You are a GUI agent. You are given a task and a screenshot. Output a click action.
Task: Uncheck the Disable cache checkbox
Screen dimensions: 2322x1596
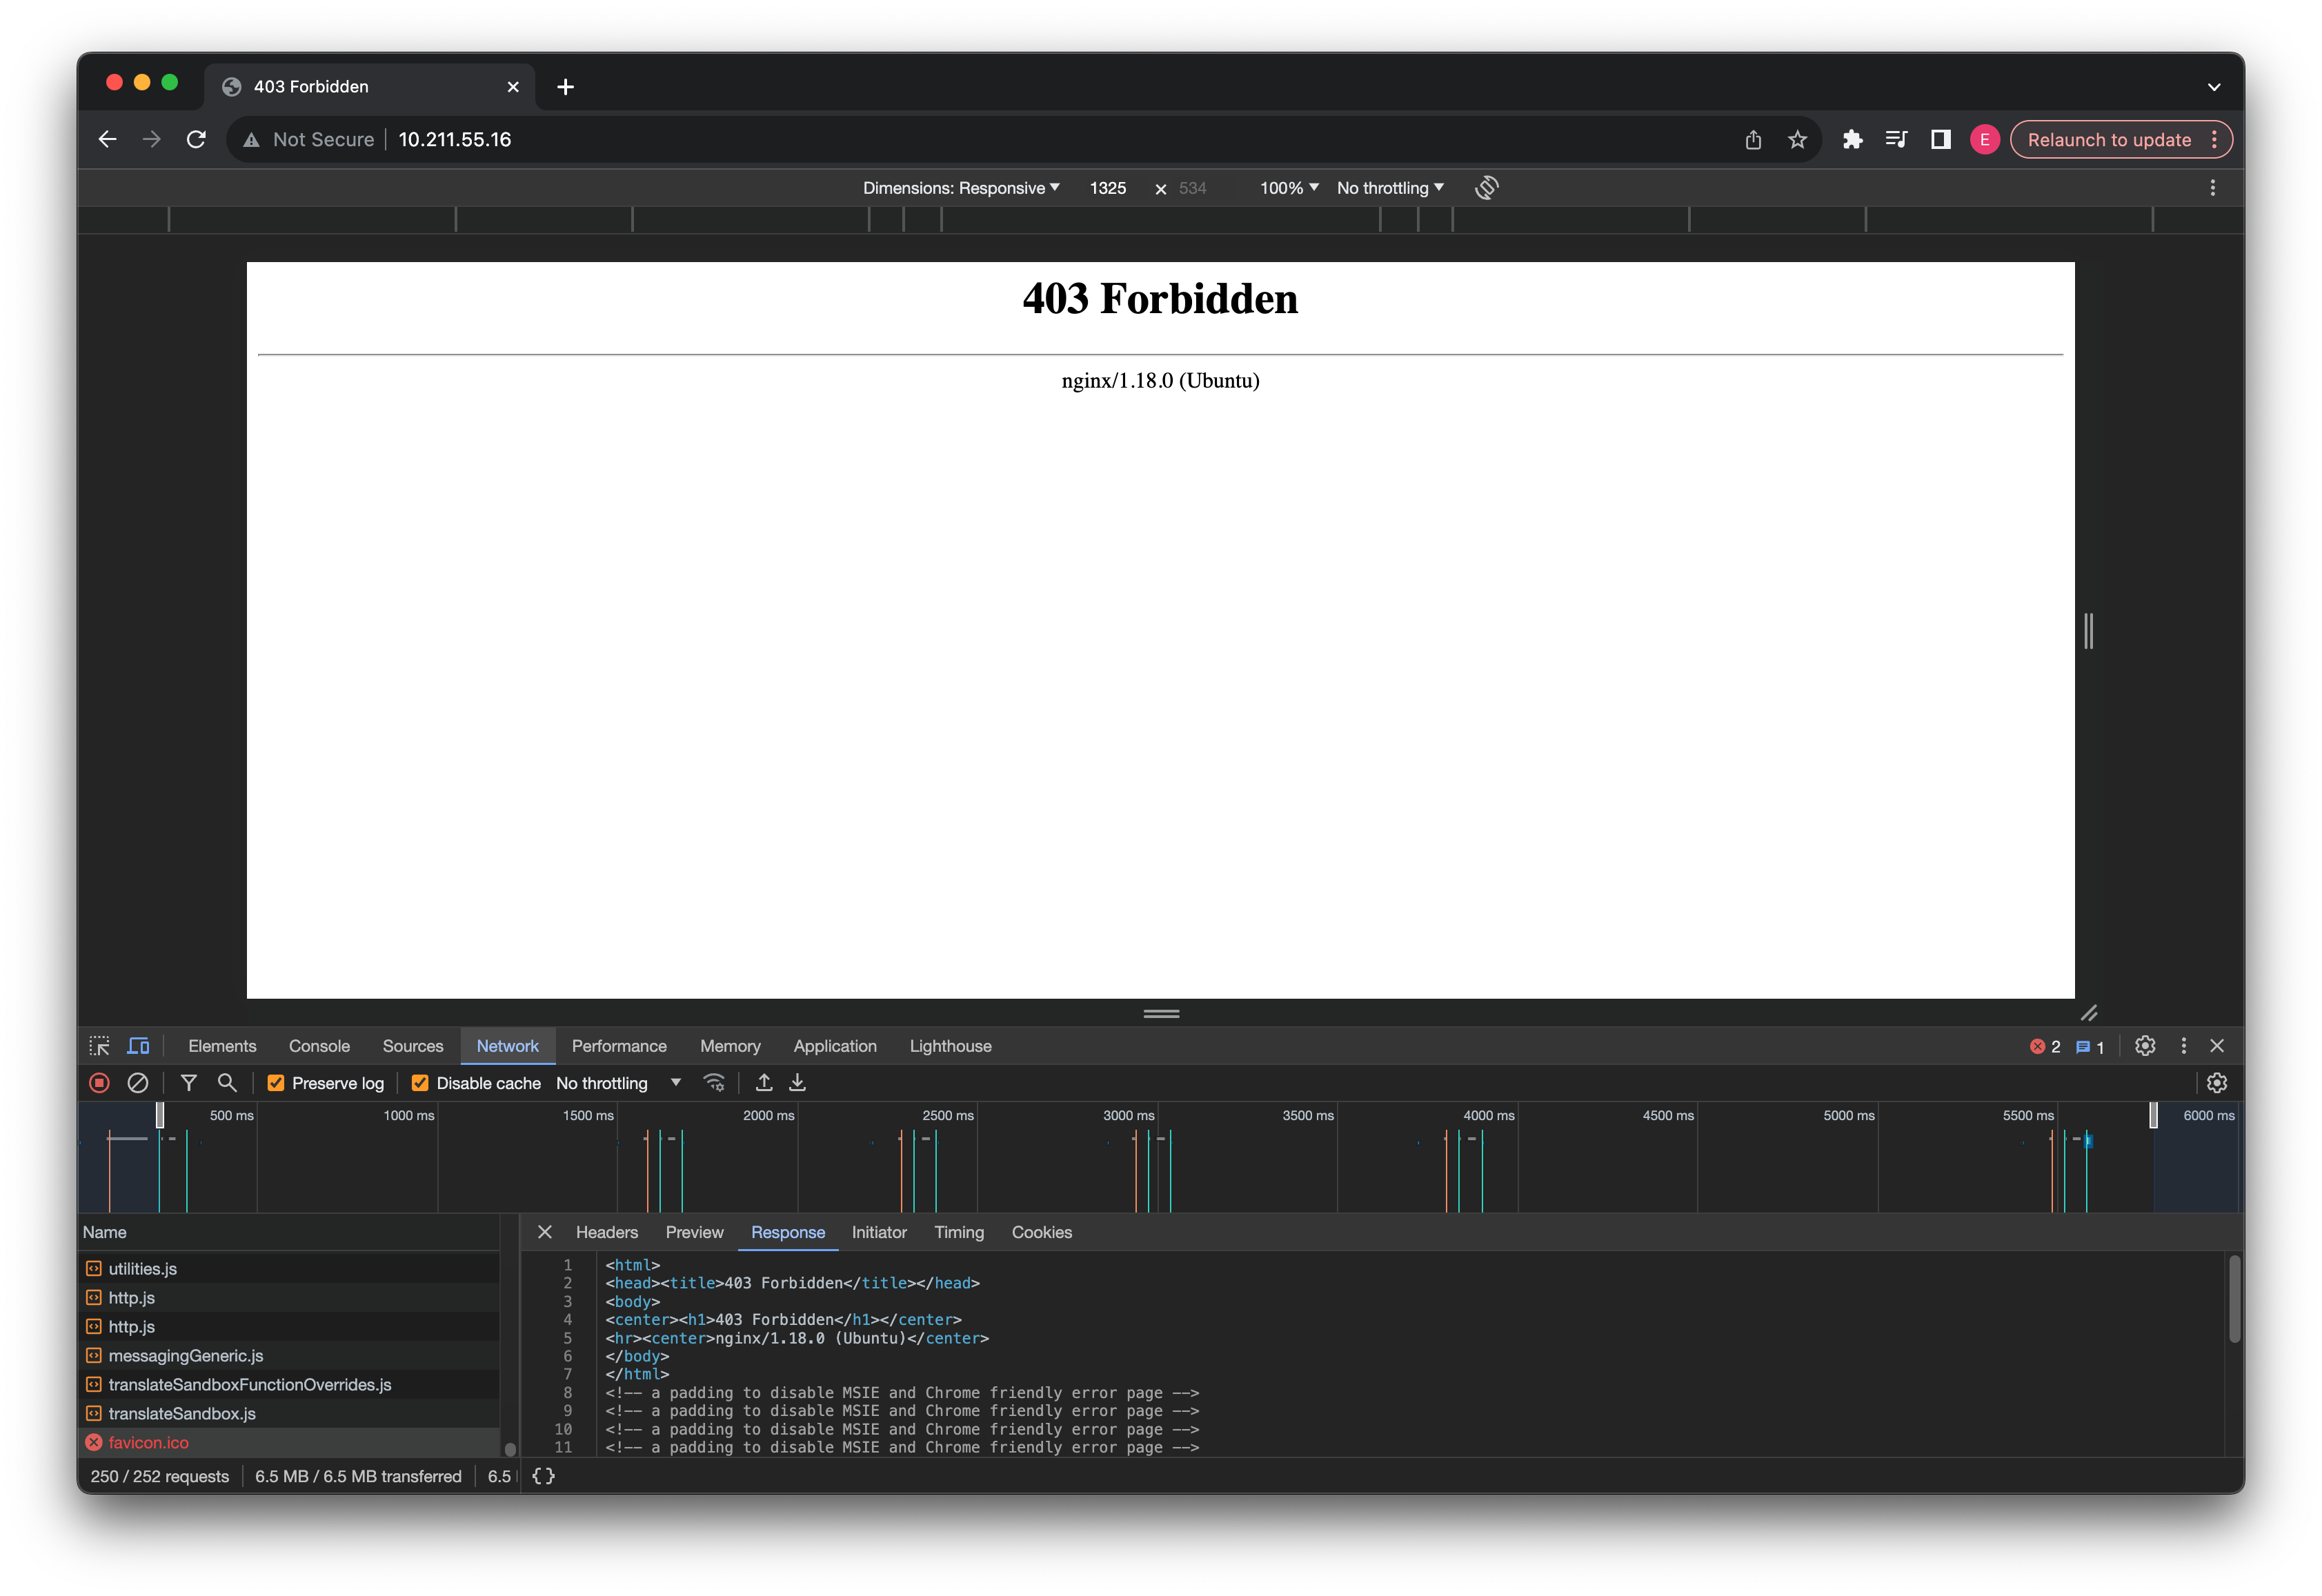point(420,1083)
